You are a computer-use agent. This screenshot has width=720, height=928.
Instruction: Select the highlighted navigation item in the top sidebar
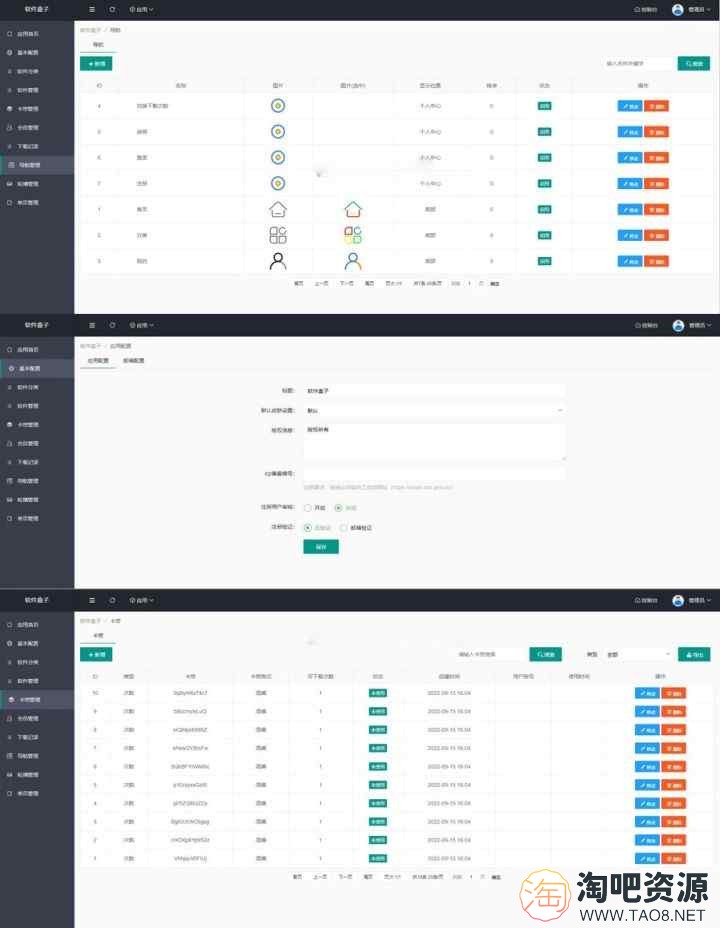click(x=37, y=165)
